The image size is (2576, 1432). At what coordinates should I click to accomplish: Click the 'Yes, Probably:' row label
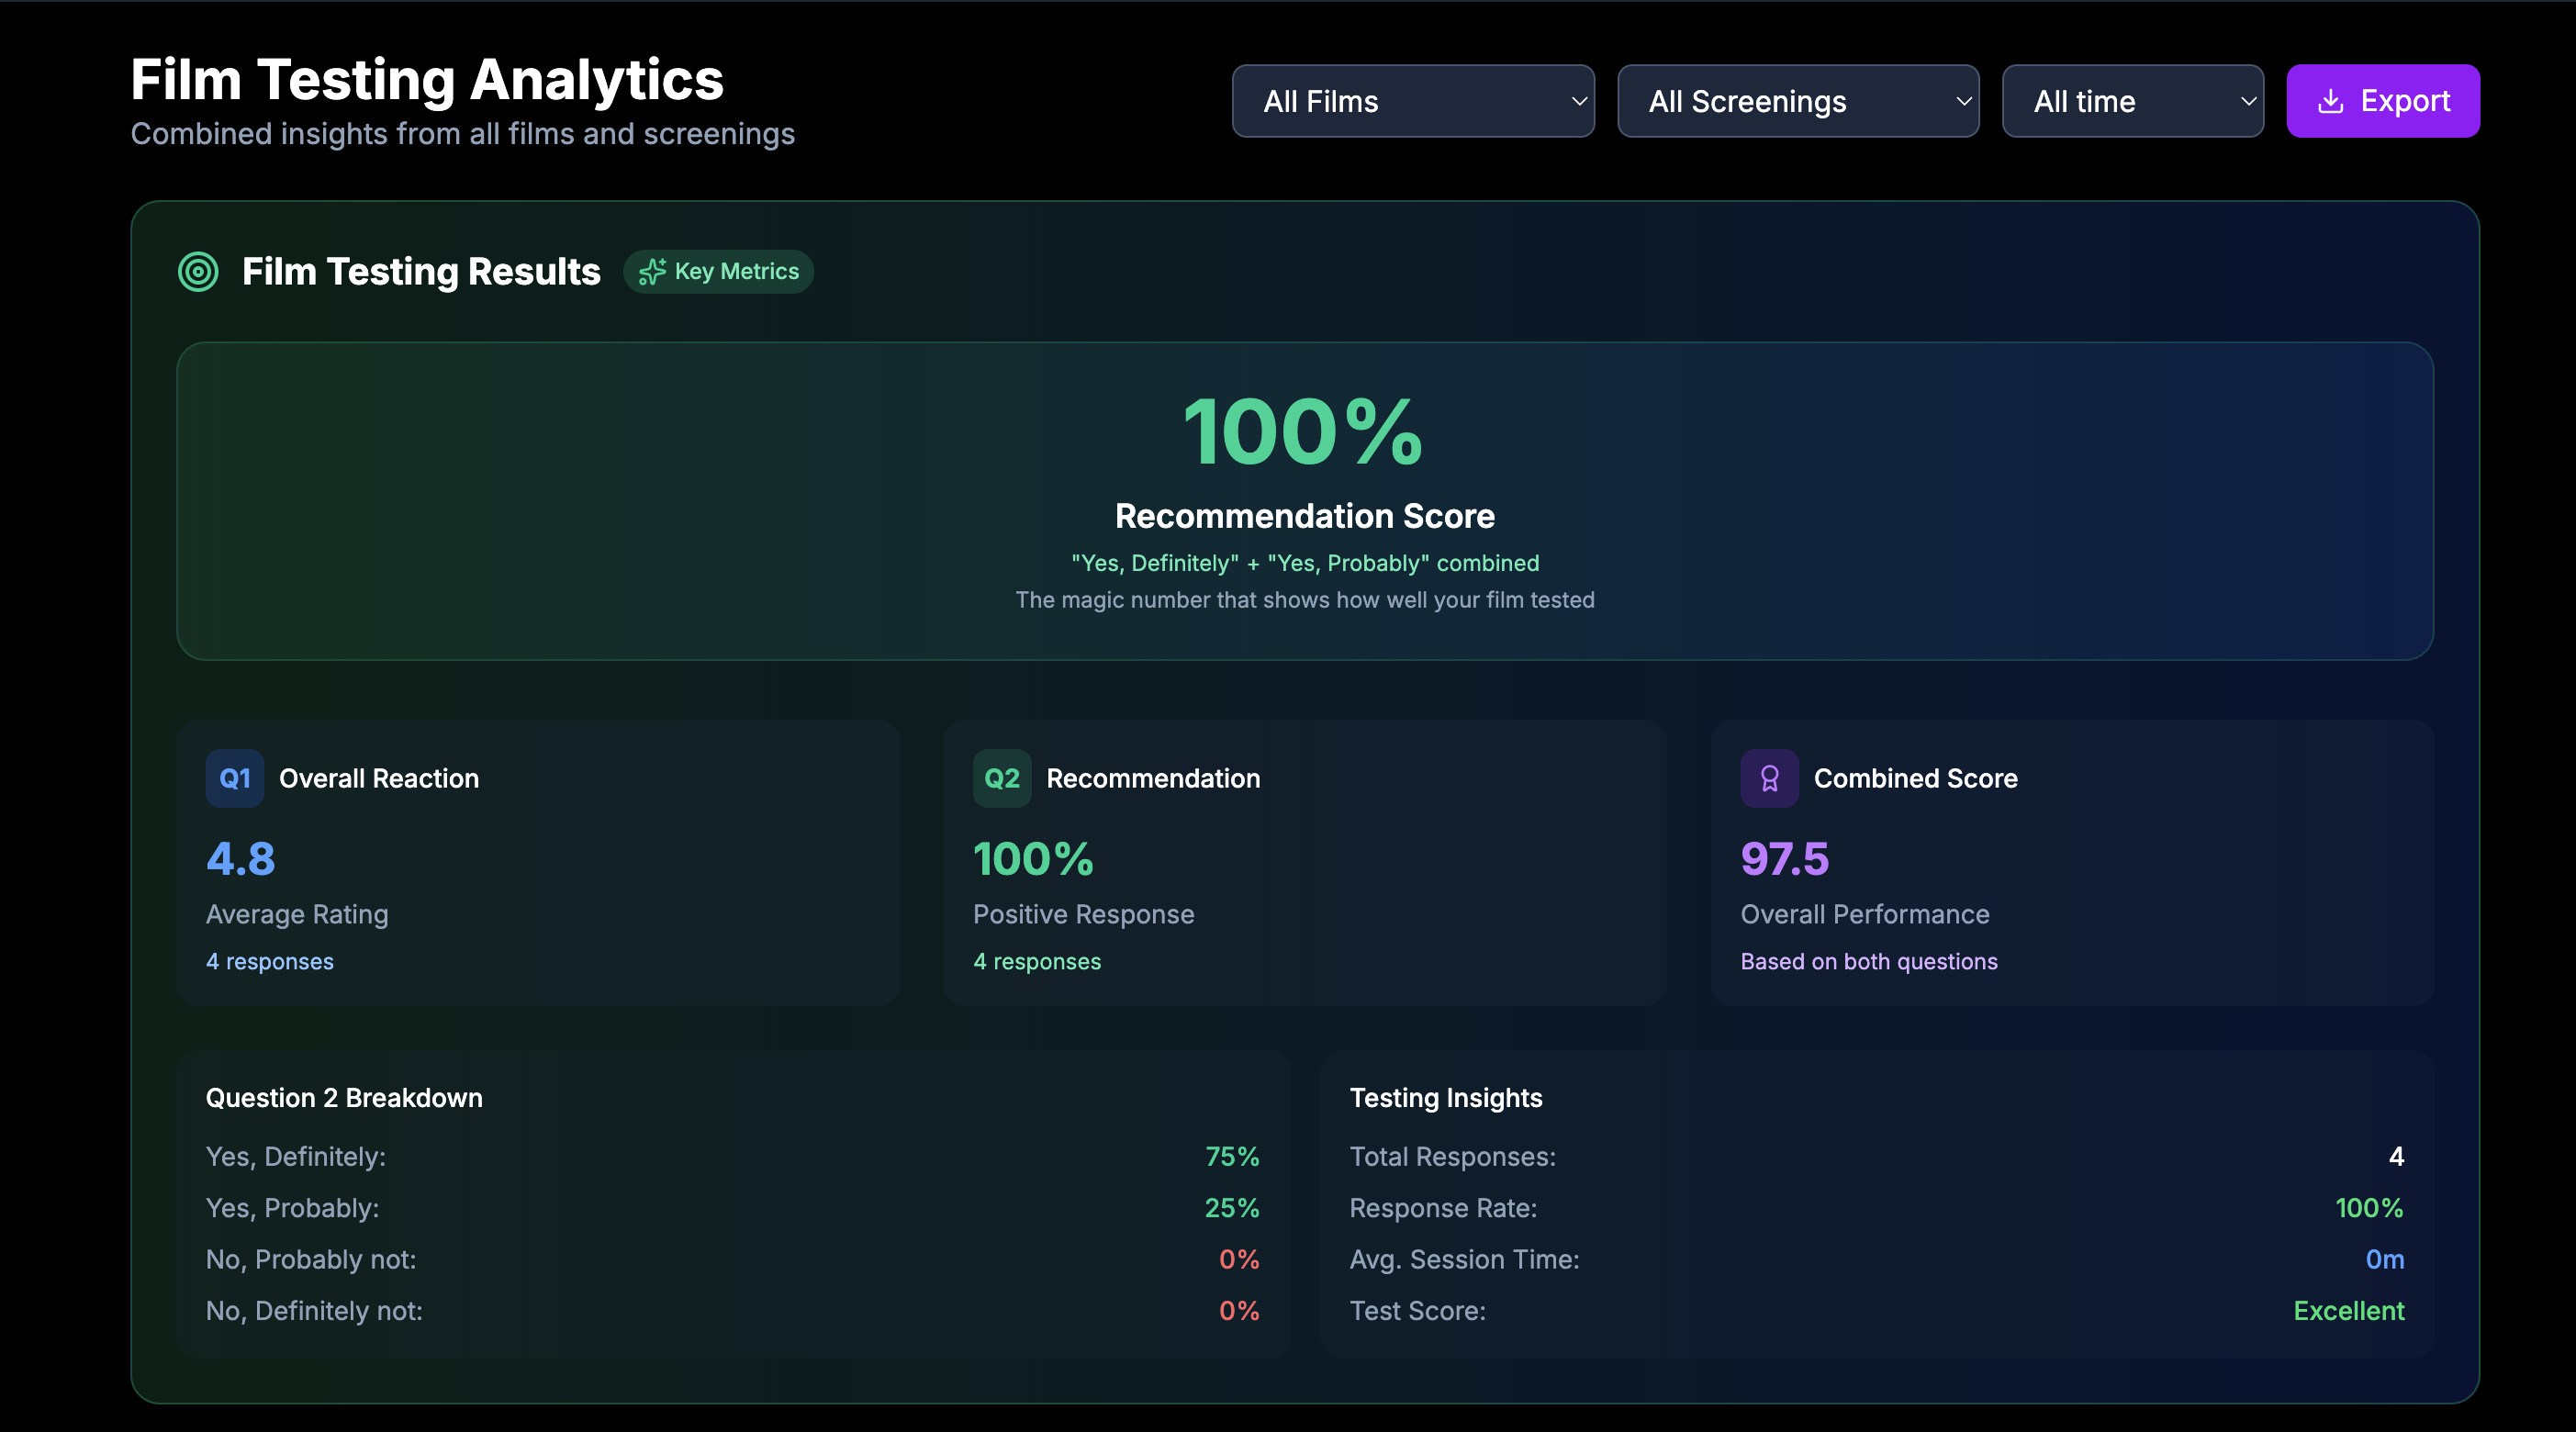[x=292, y=1208]
